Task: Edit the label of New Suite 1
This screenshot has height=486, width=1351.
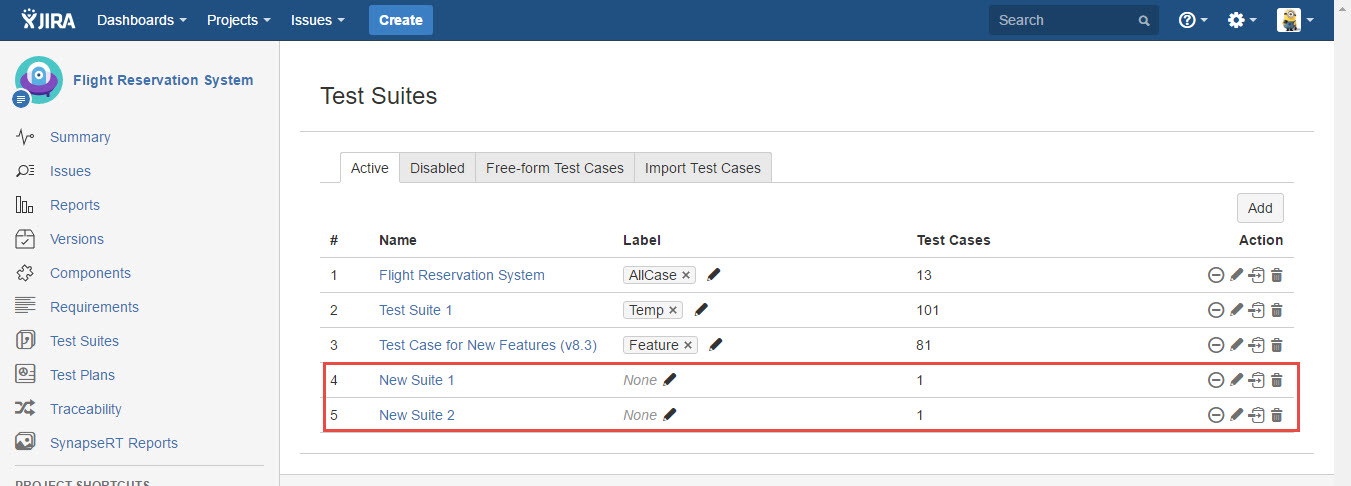Action: [670, 380]
